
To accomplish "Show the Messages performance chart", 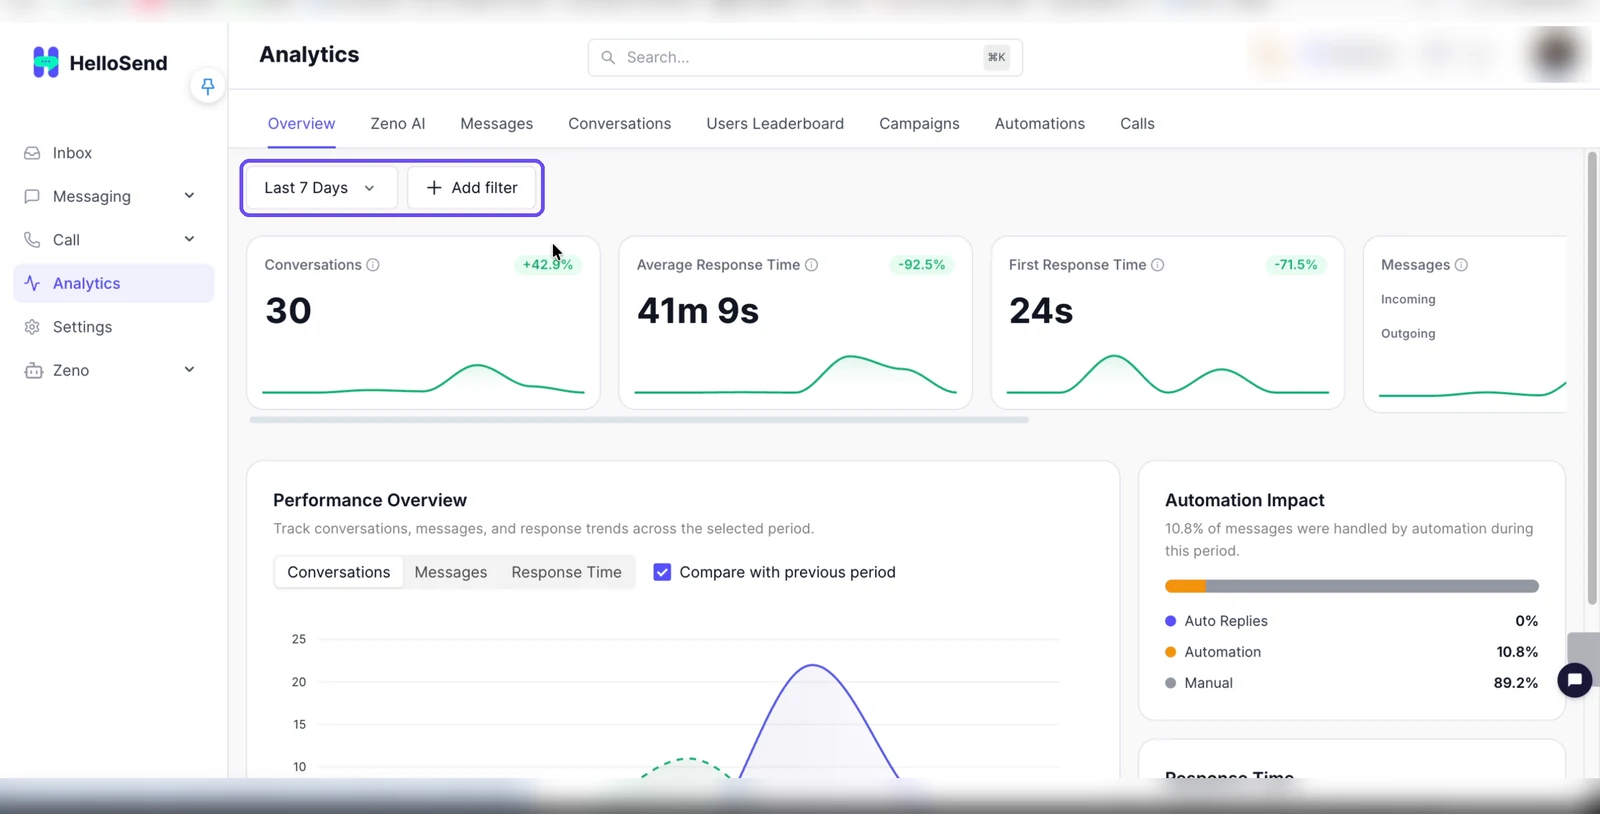I will coord(451,572).
